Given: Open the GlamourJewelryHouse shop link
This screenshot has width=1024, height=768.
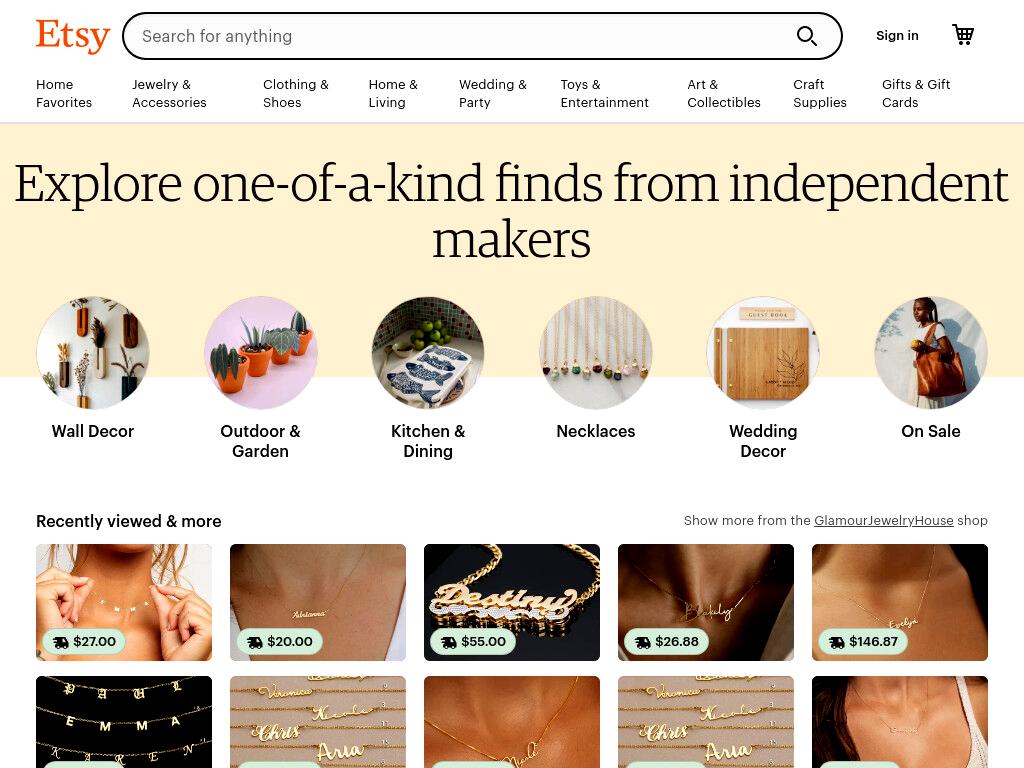Looking at the screenshot, I should point(884,520).
